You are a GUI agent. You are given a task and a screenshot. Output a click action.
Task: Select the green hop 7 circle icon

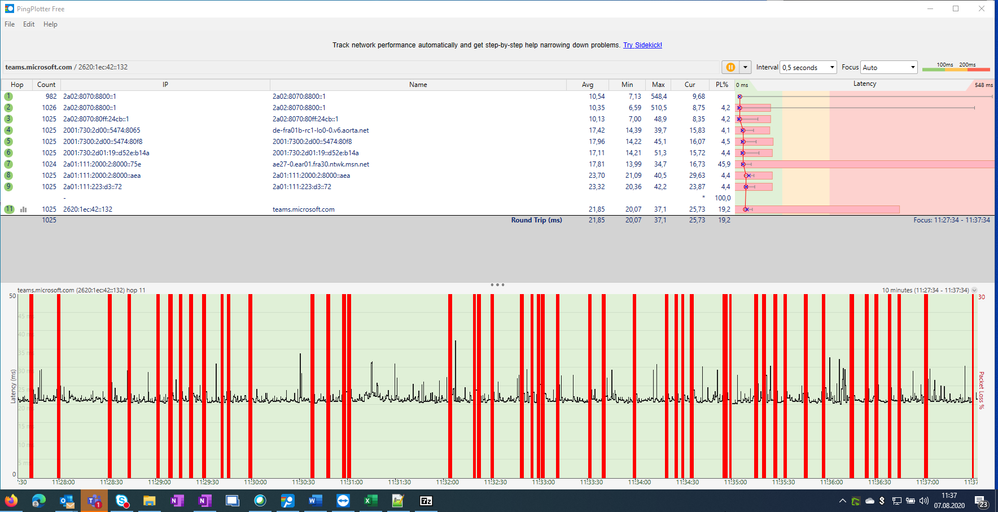point(8,163)
